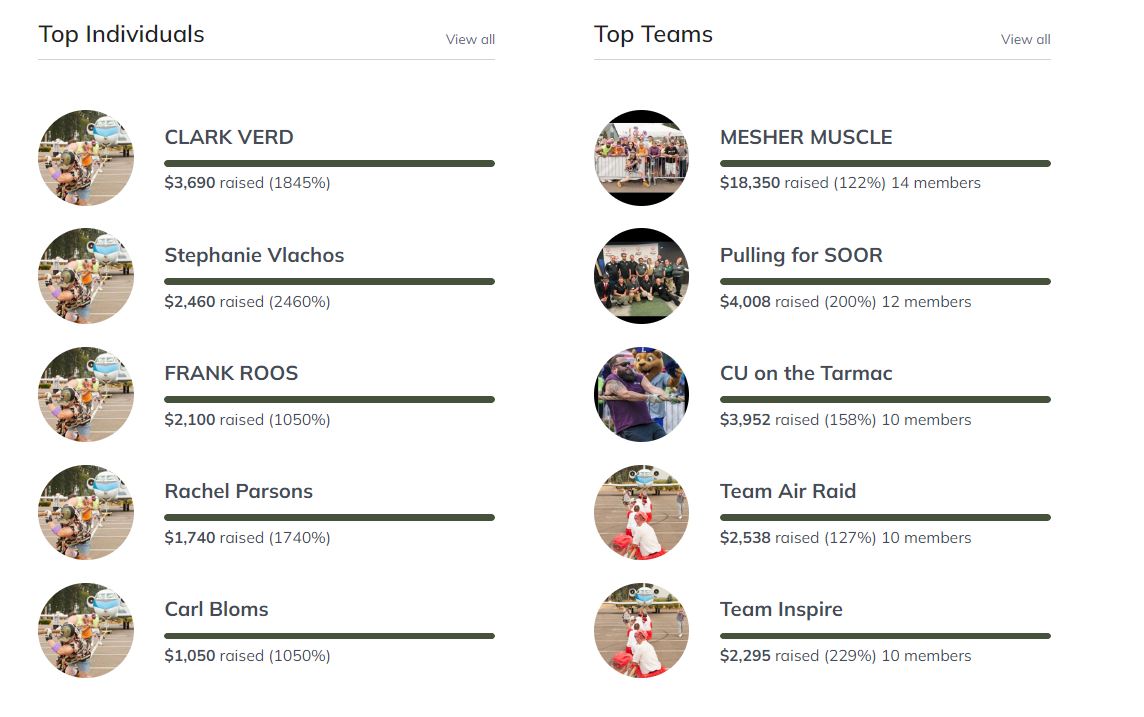This screenshot has width=1144, height=717.
Task: Click CLARK VERD's profile avatar
Action: (86, 158)
